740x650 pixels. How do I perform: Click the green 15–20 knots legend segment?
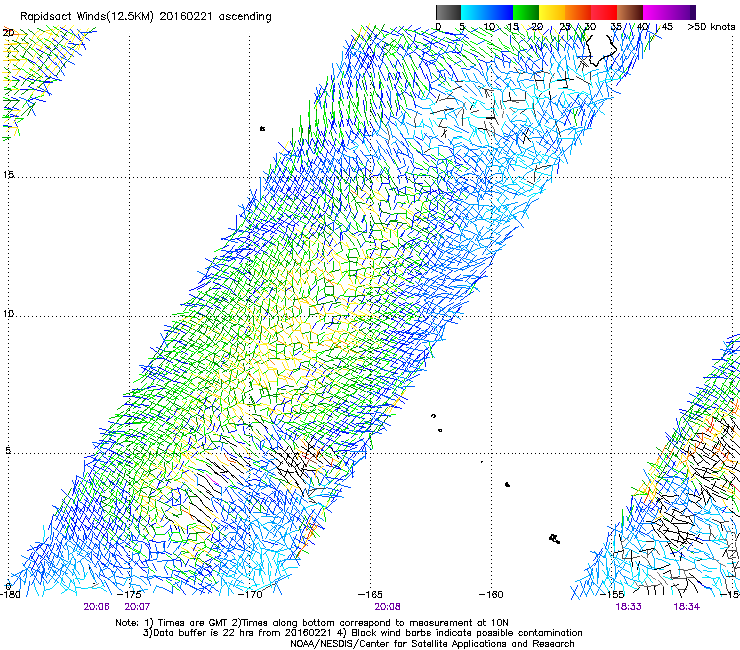coord(526,12)
